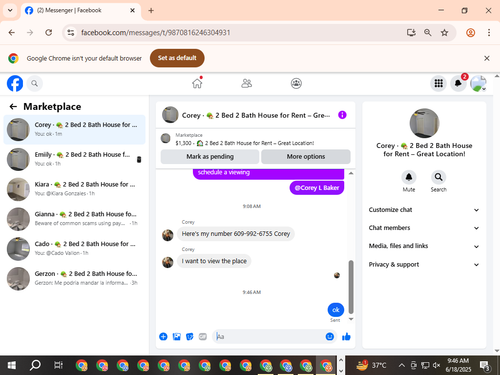Click the sent 'ok' message bubble
This screenshot has width=500, height=375.
tap(336, 310)
